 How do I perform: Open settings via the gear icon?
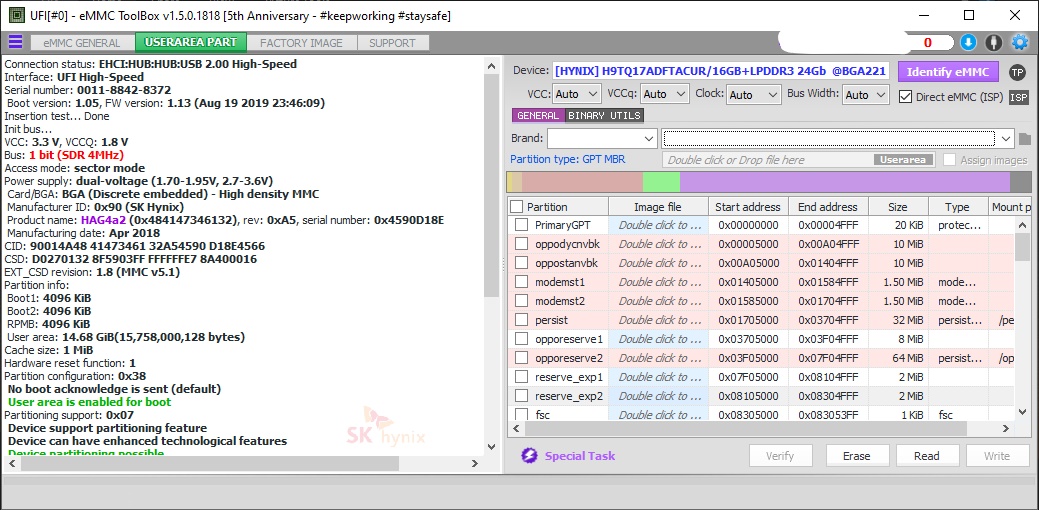click(1019, 42)
